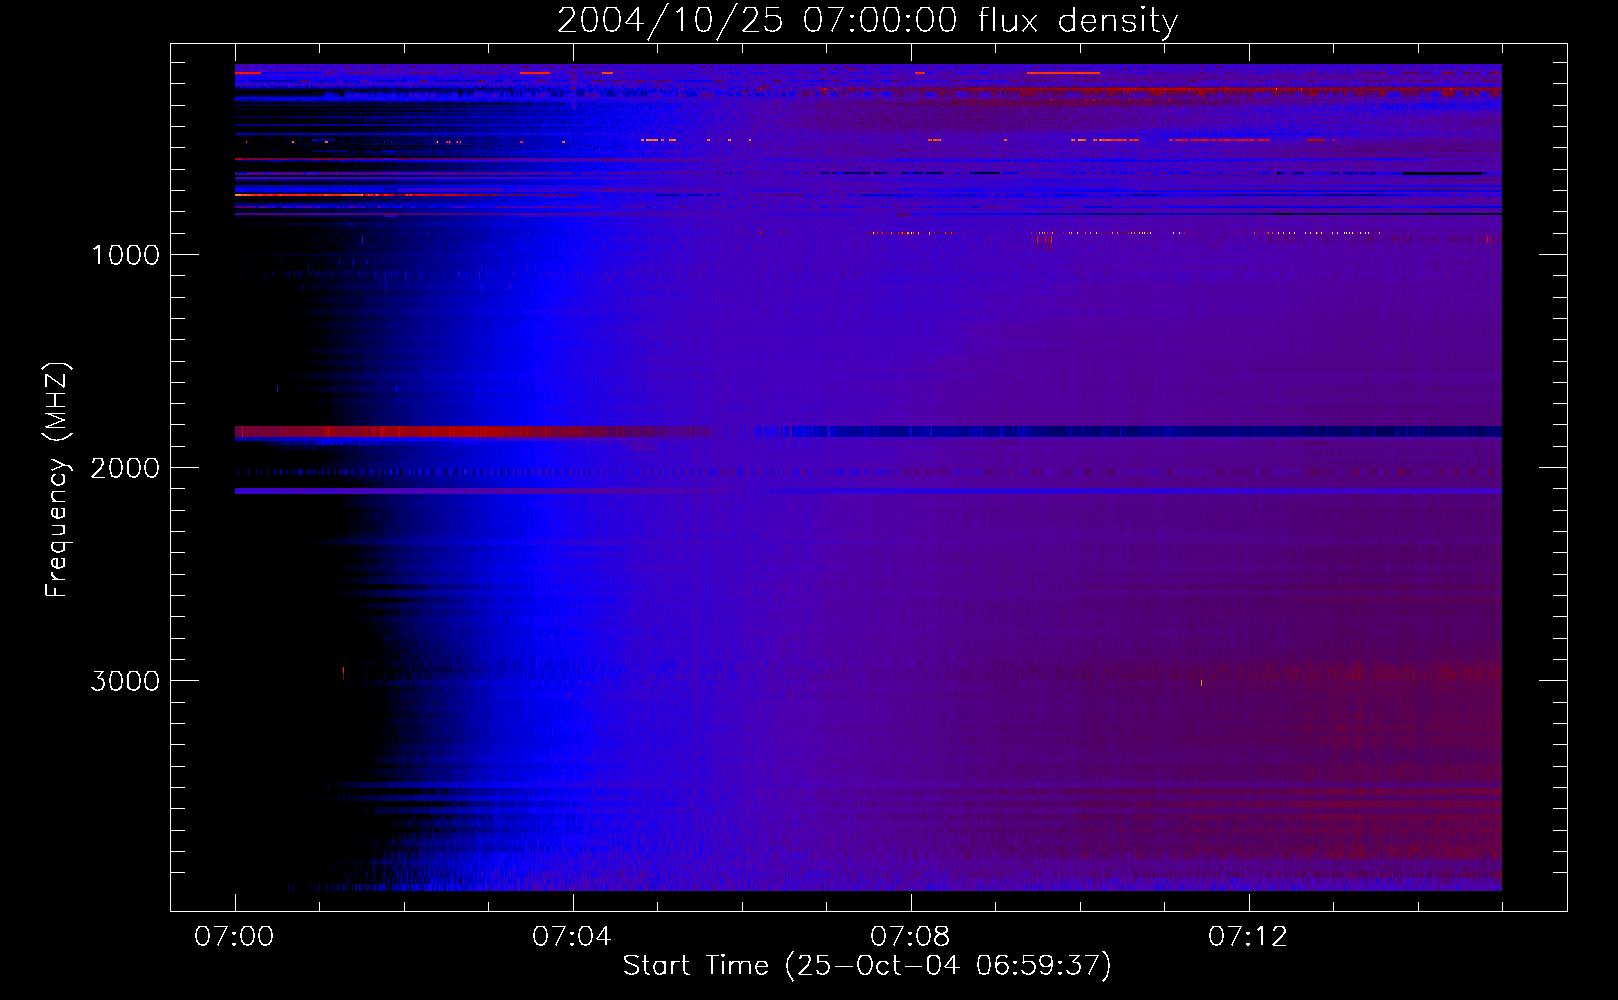Click the 07:00 time tick label
This screenshot has width=1618, height=1000.
pos(234,937)
